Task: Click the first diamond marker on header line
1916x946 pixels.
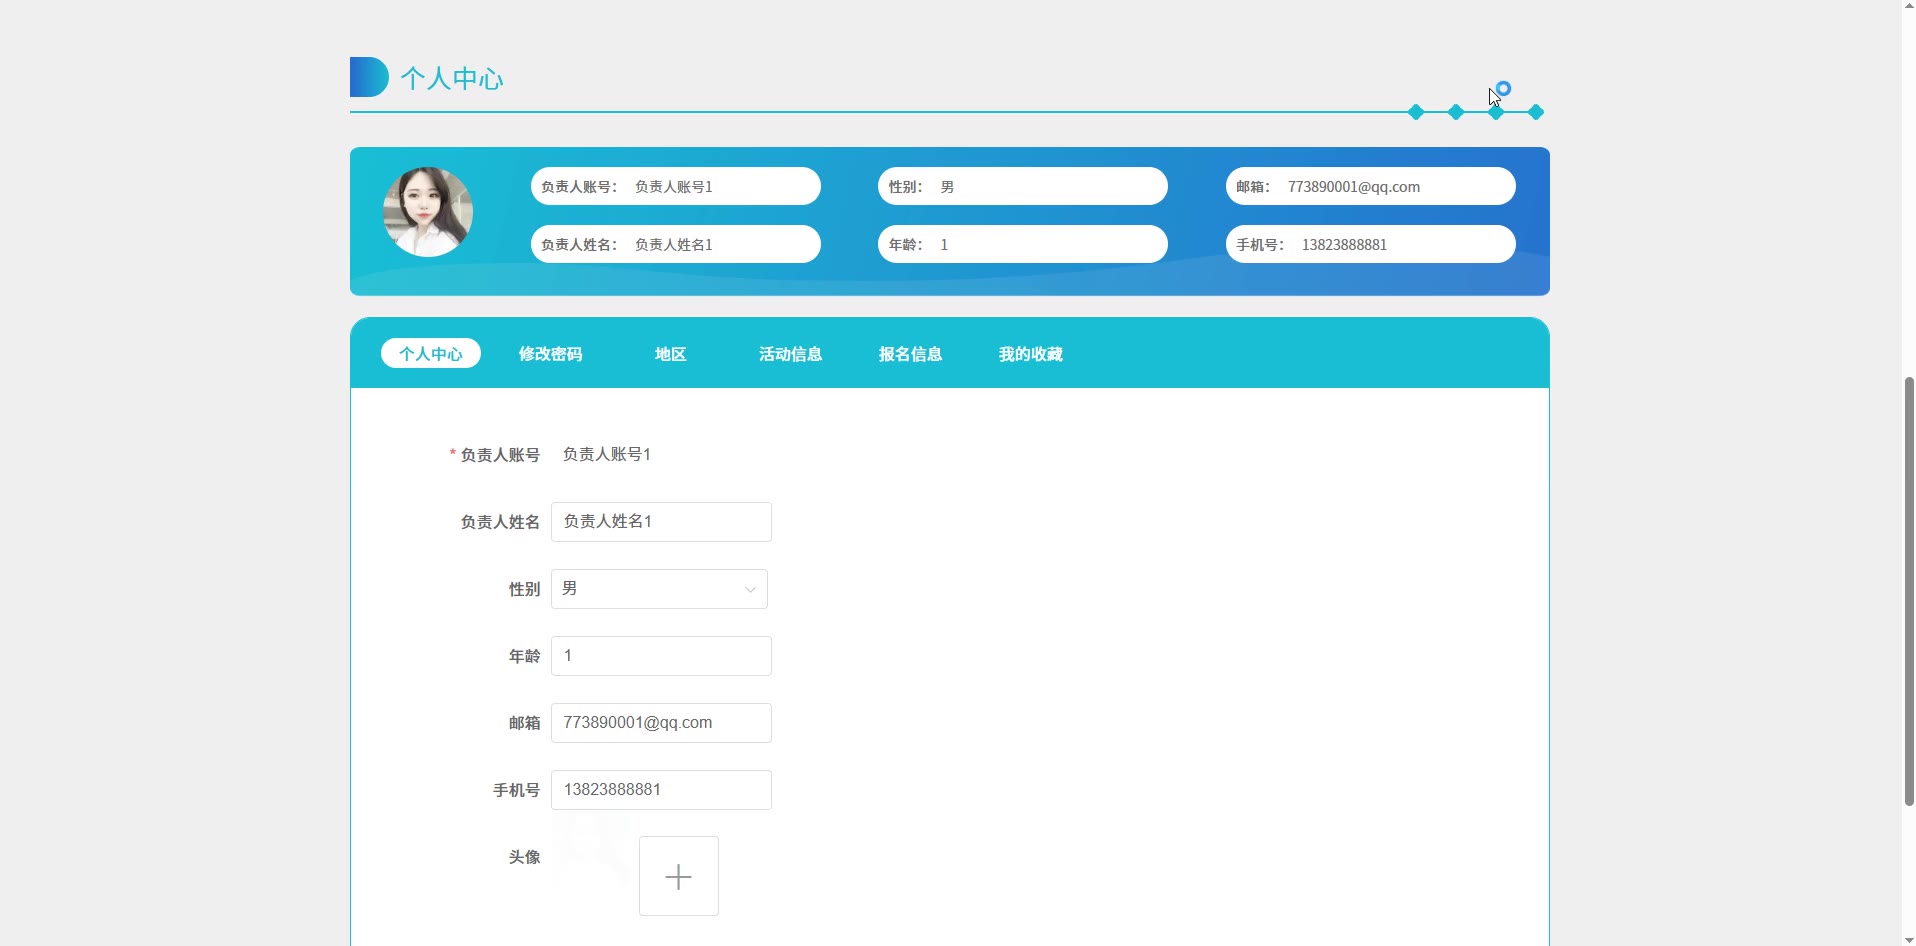Action: tap(1416, 112)
